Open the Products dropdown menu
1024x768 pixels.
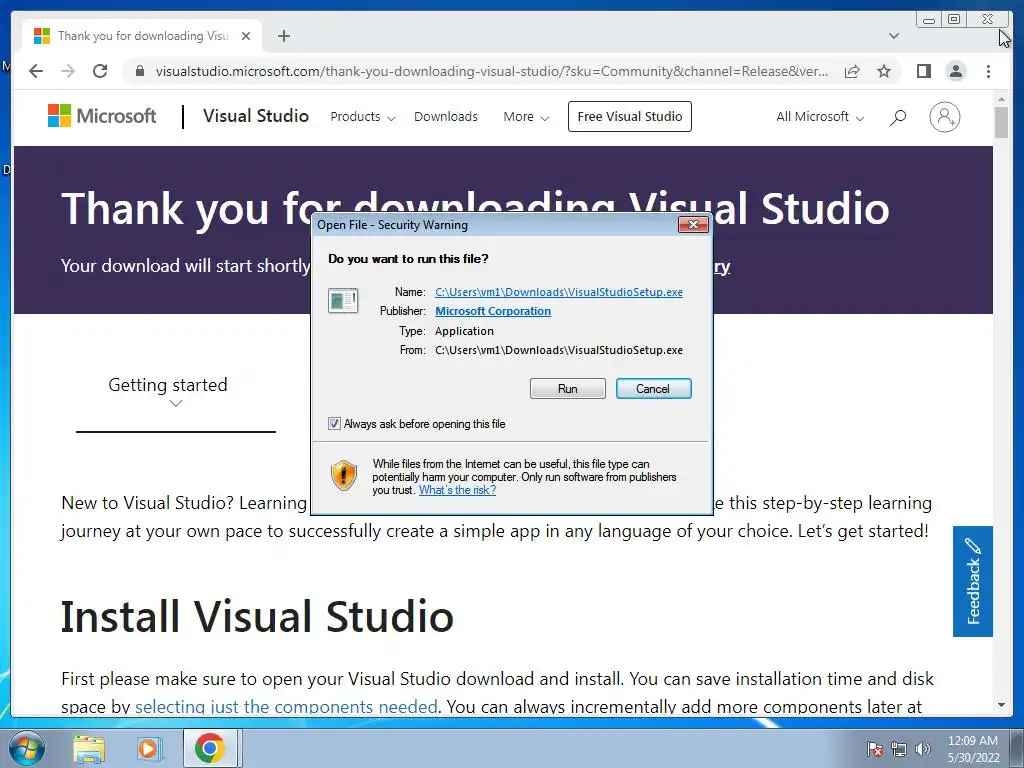click(x=362, y=117)
